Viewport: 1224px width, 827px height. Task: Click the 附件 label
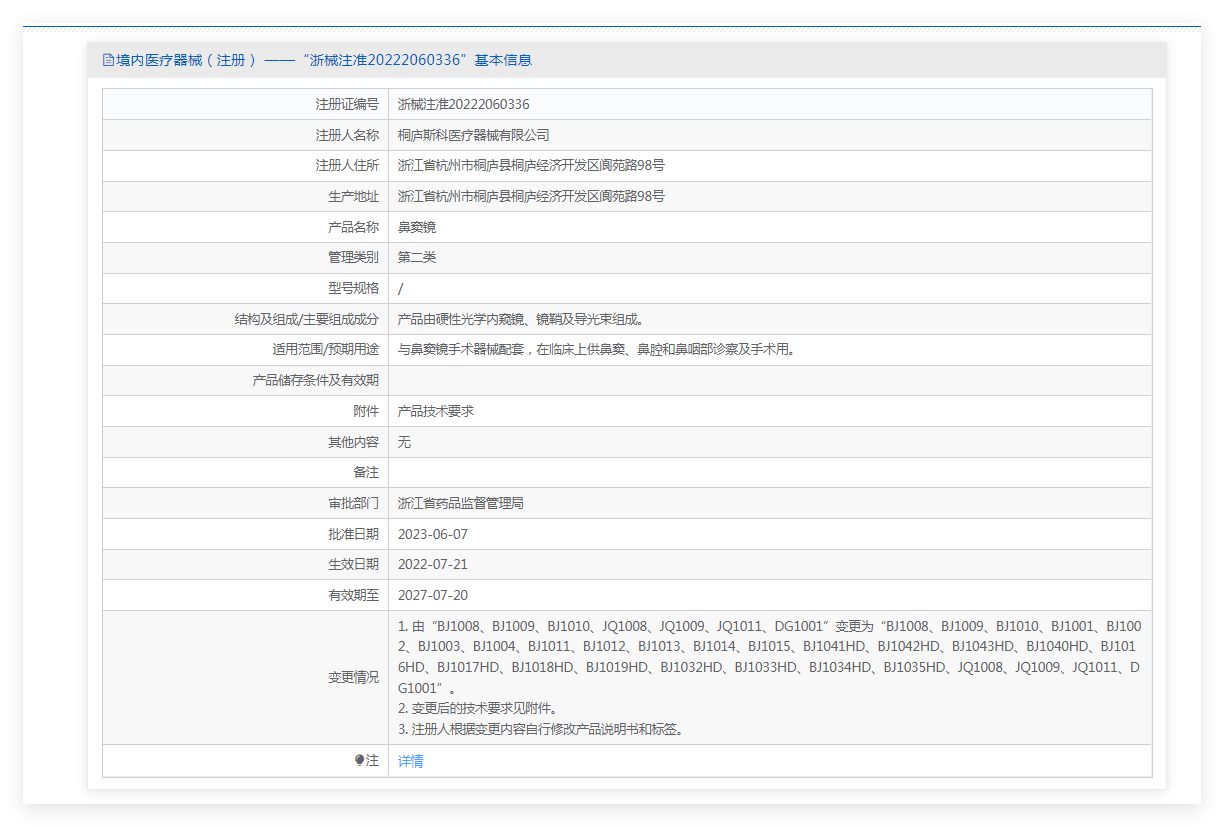tap(366, 411)
